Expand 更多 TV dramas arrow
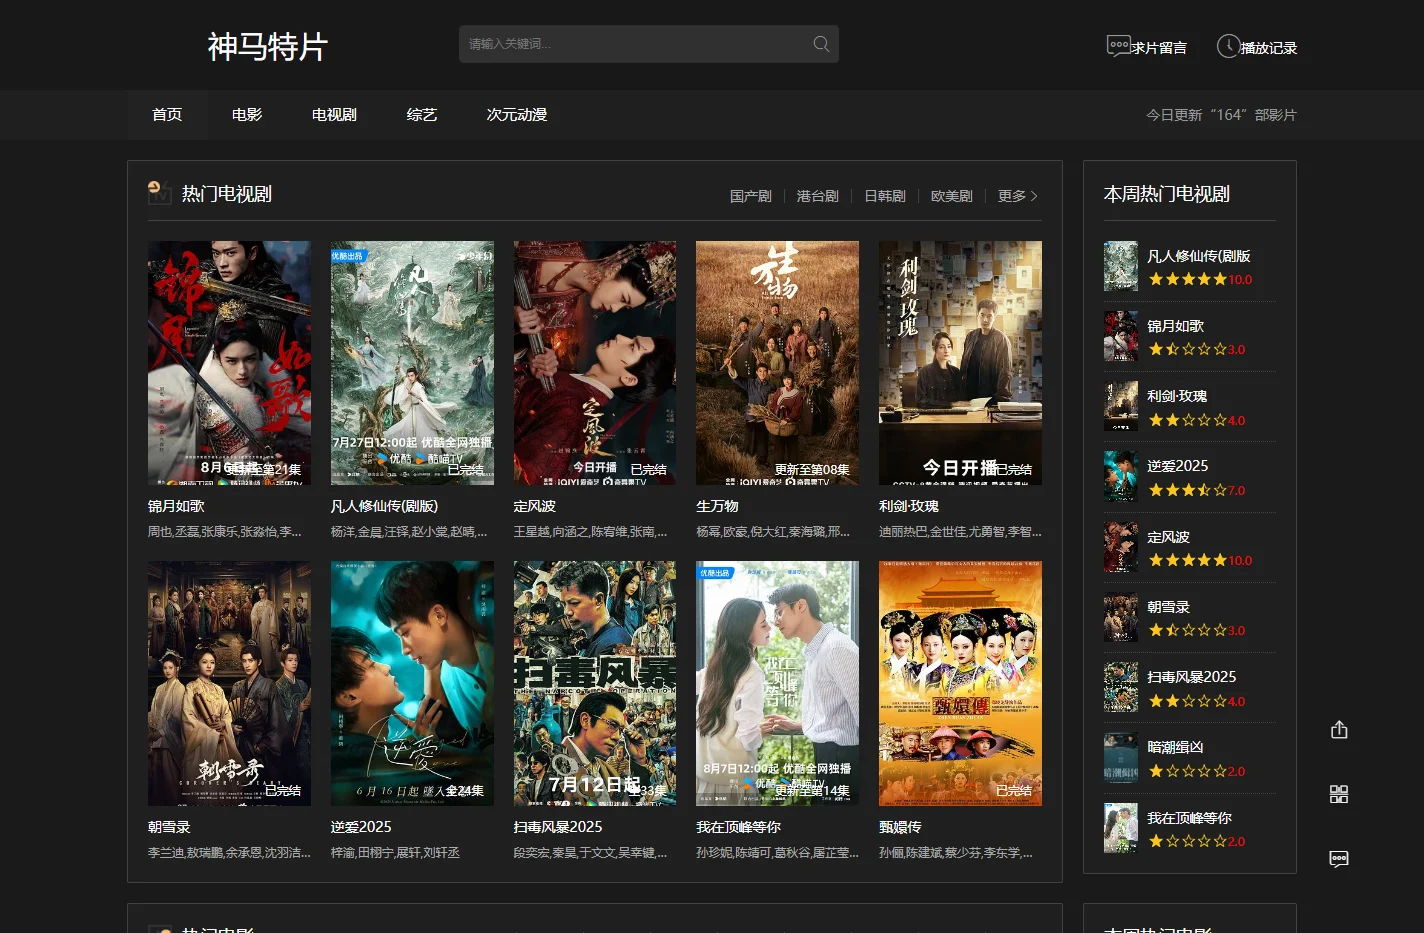The height and width of the screenshot is (933, 1424). [x=1019, y=196]
